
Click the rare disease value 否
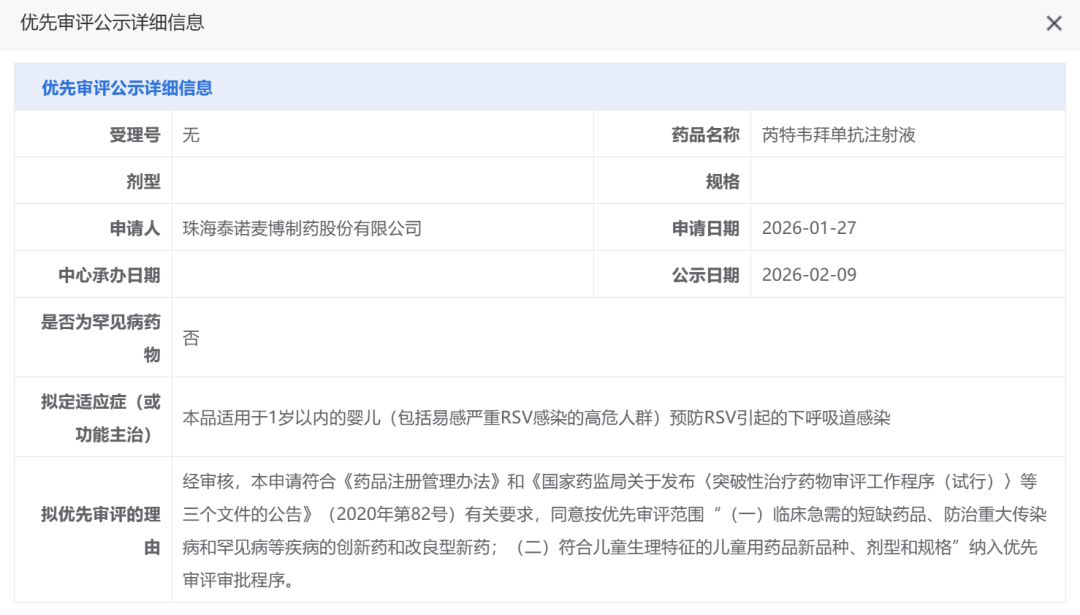191,338
